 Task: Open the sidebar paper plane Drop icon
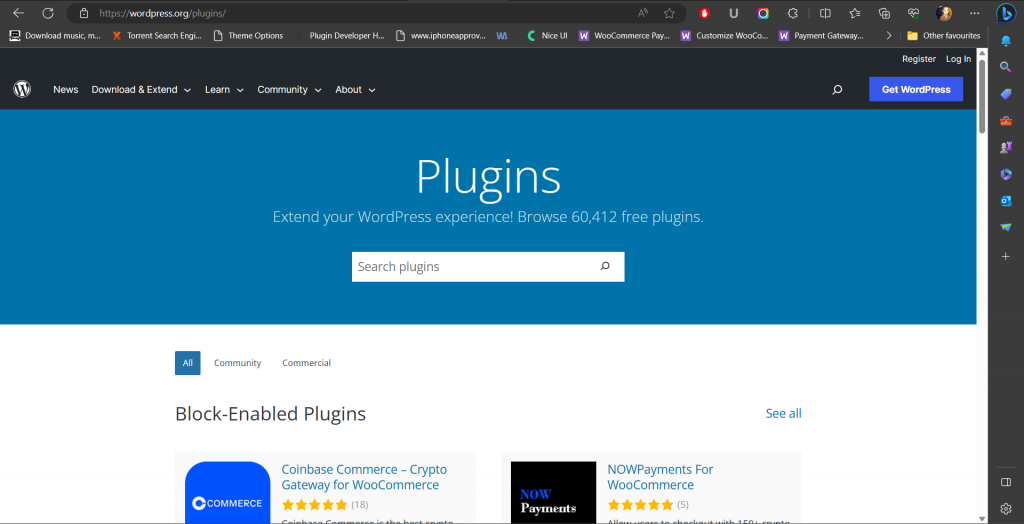coord(1006,227)
